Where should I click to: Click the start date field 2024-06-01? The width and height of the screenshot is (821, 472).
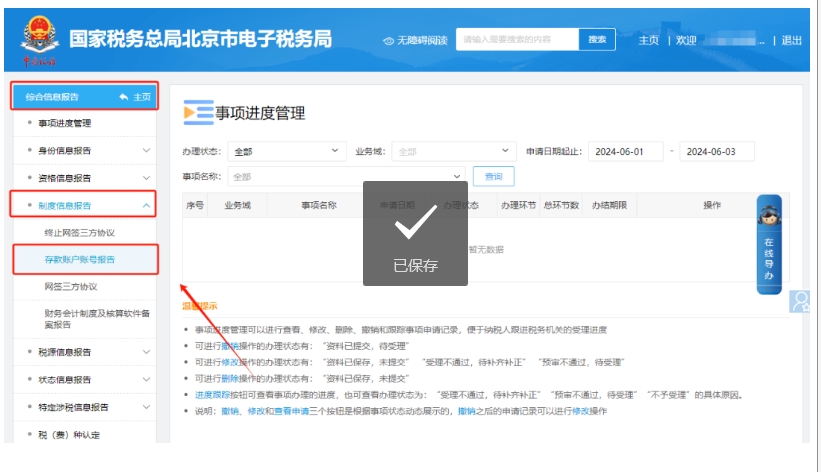[625, 152]
